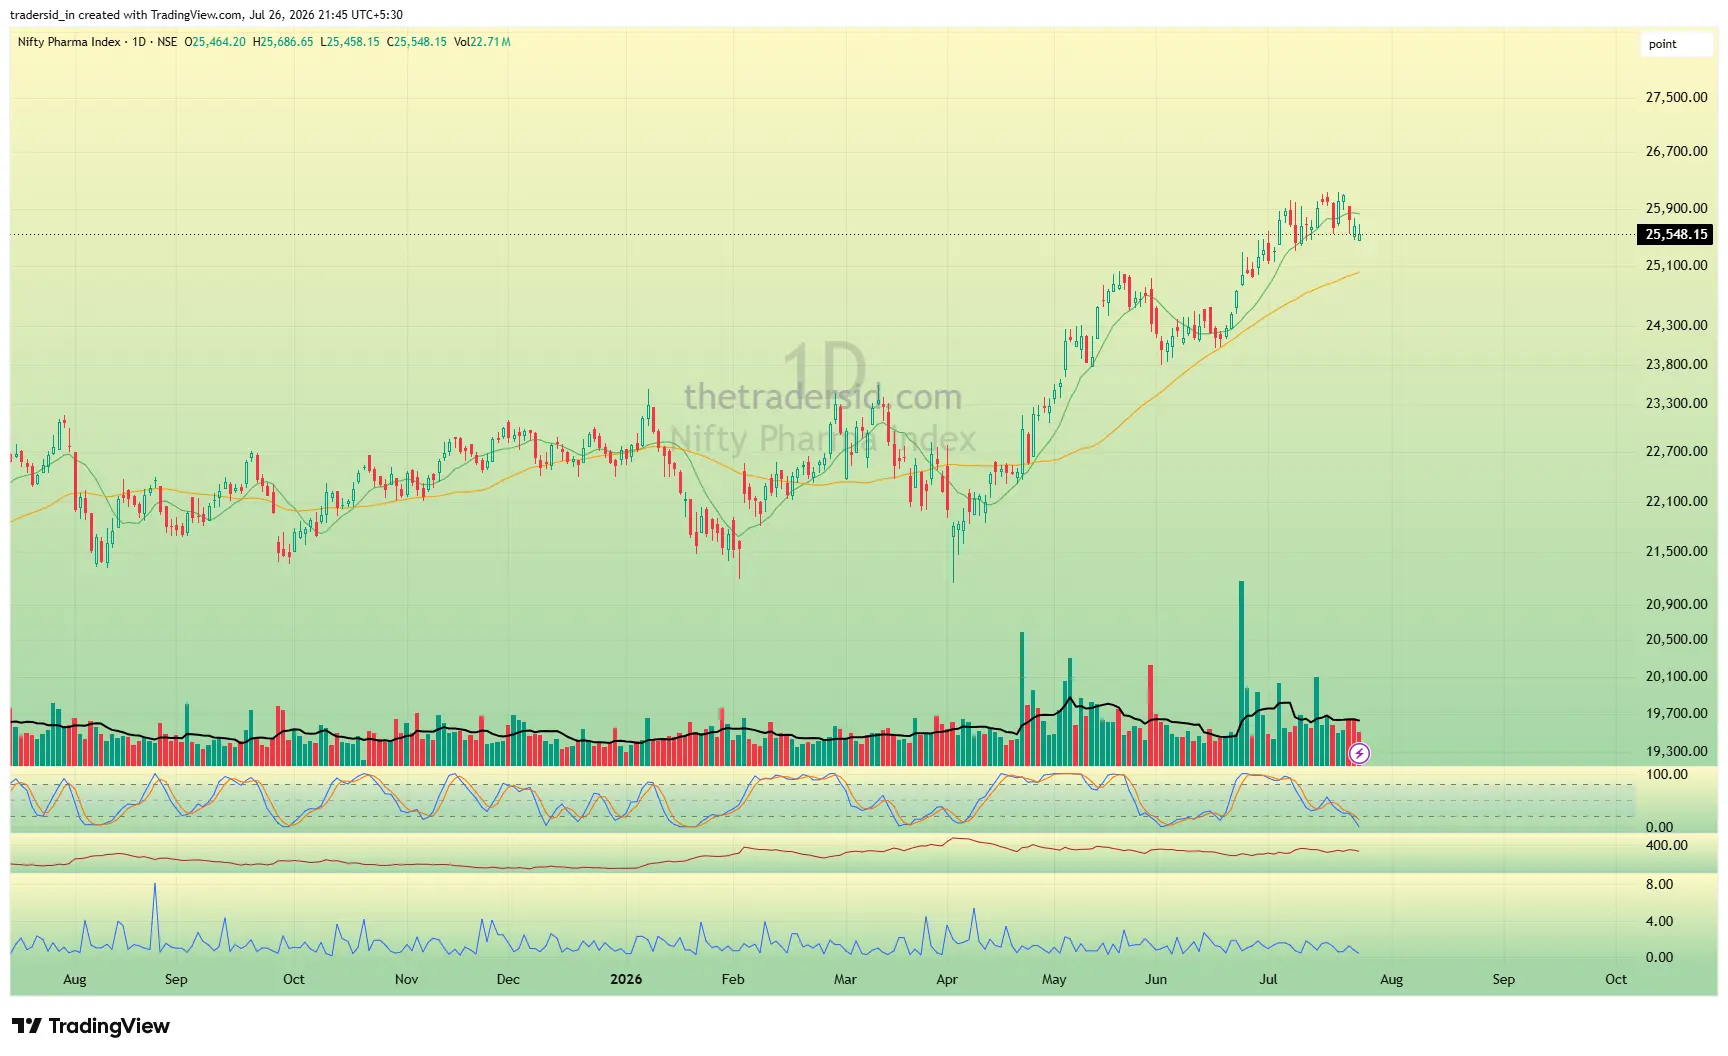This screenshot has width=1728, height=1056.
Task: Click the 400.00 indicator scale label
Action: (x=1667, y=845)
